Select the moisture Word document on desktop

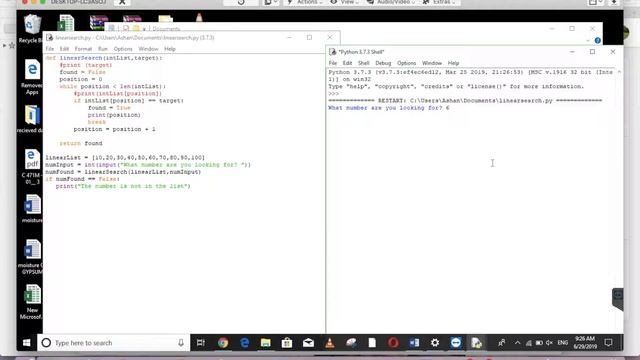[x=31, y=208]
